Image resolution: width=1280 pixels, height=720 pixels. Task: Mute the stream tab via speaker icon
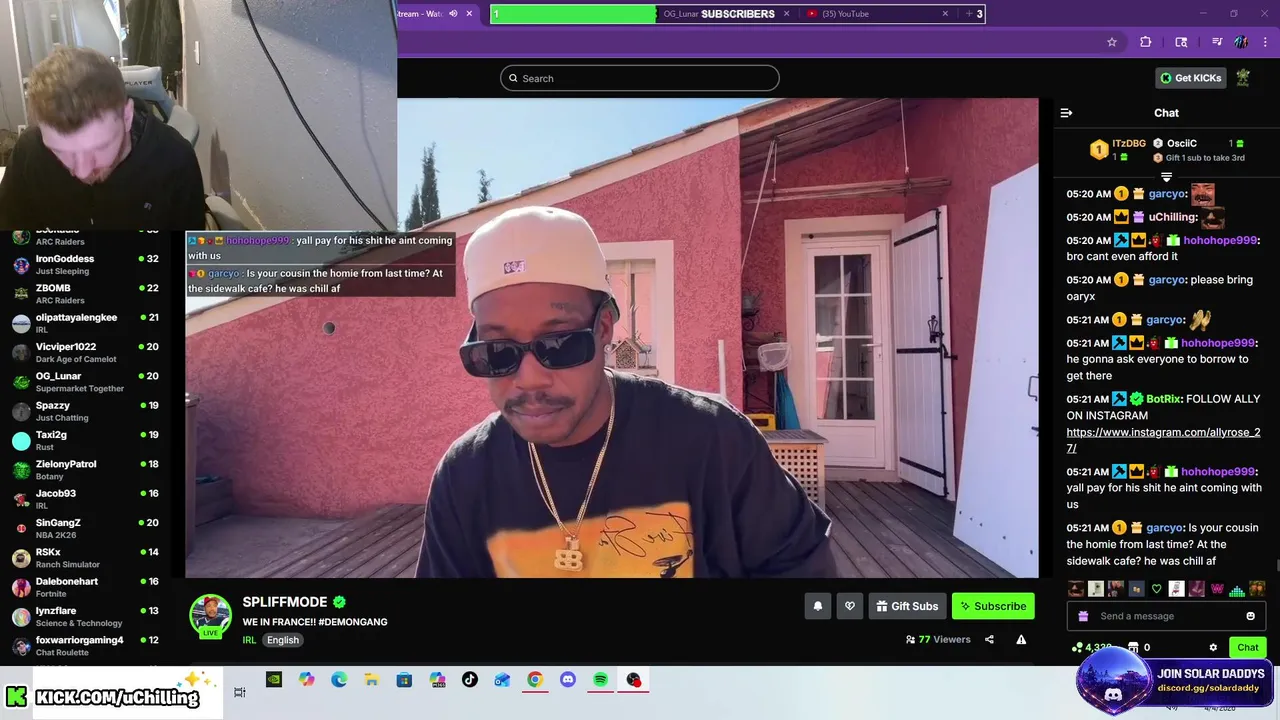point(453,14)
